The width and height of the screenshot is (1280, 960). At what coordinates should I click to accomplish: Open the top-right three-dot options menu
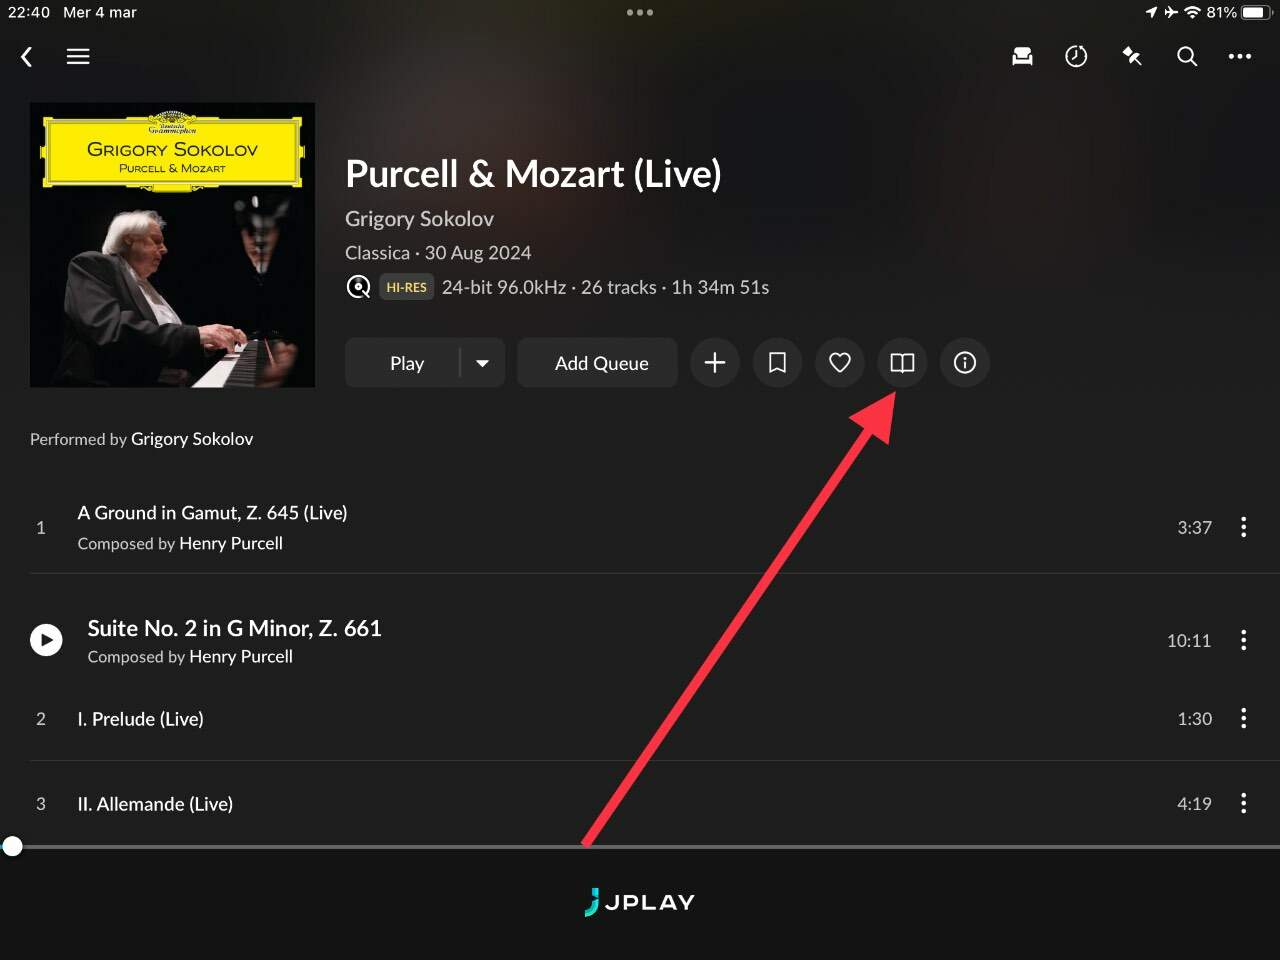(1240, 57)
